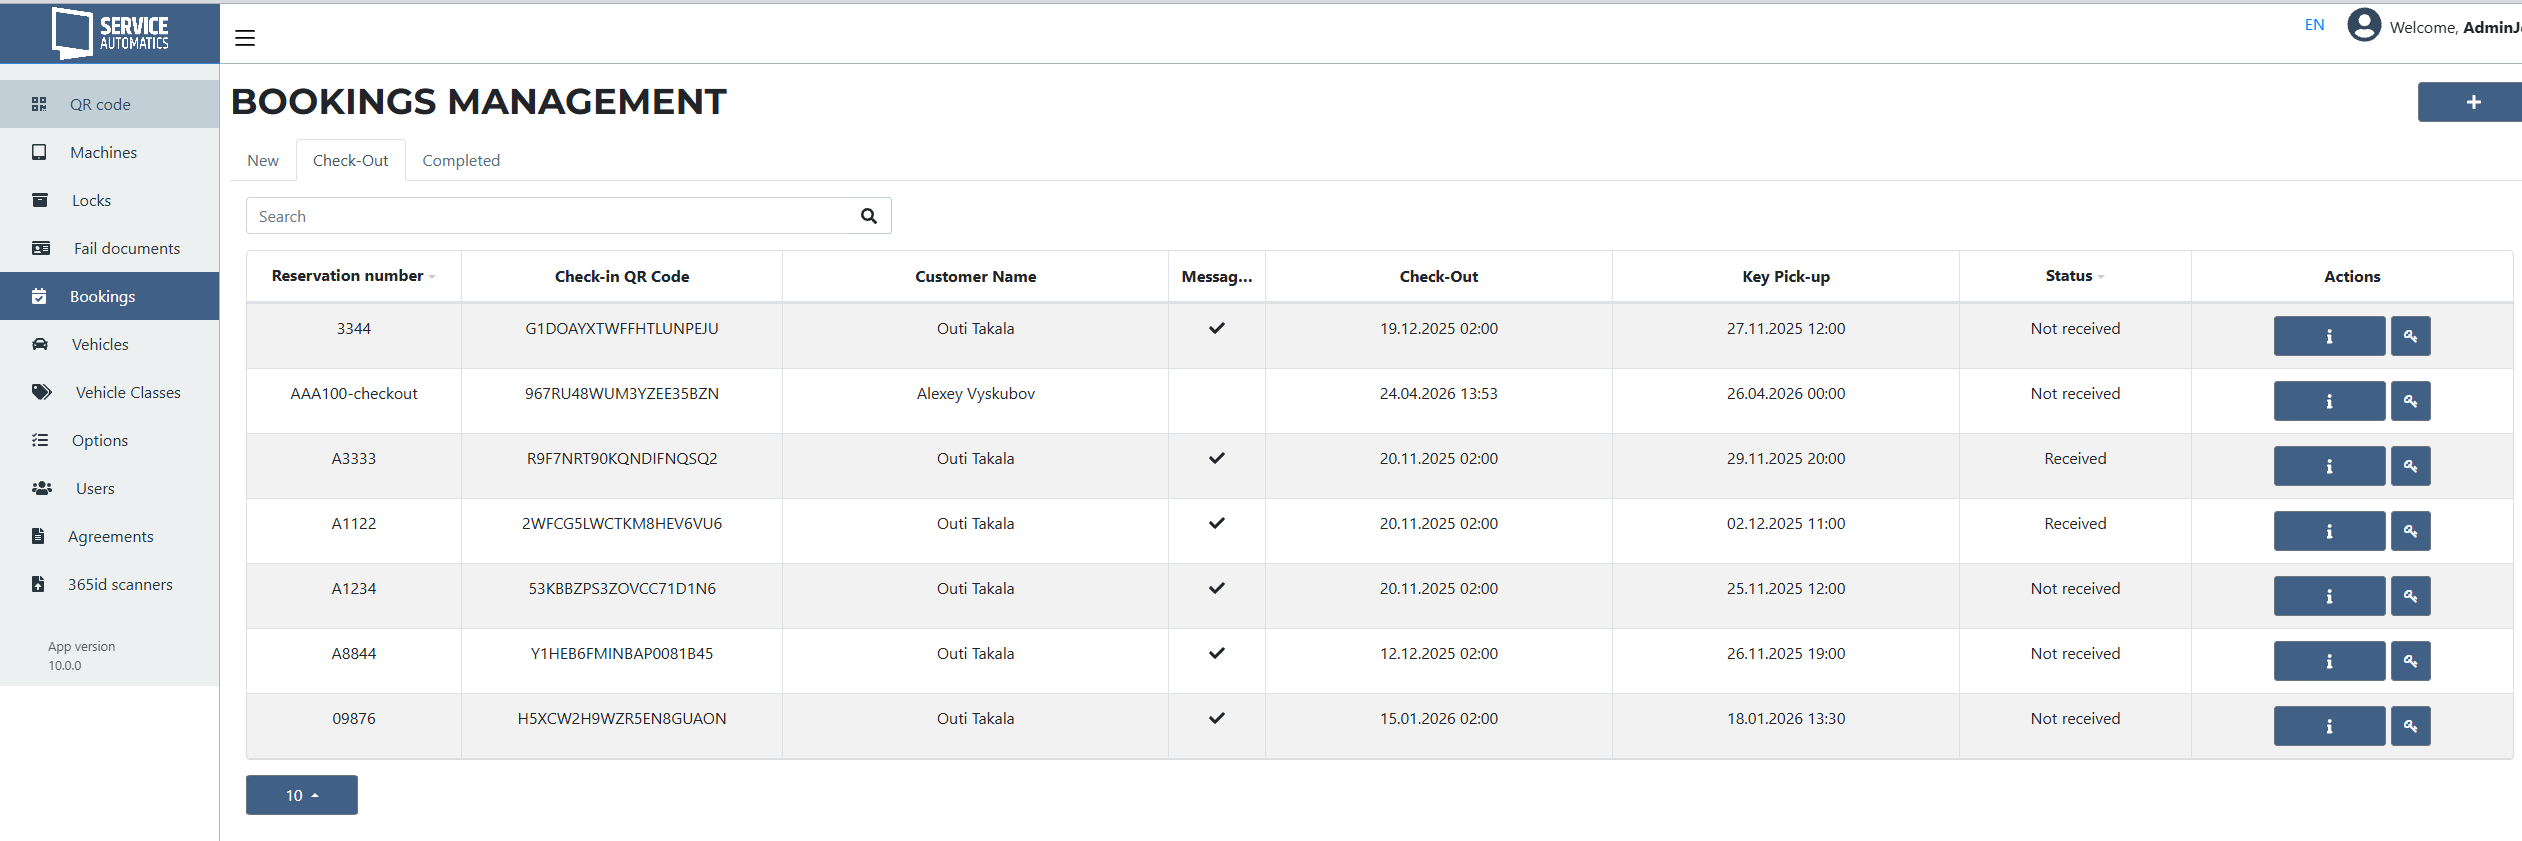Screen dimensions: 2522x841
Task: Open Options in sidebar
Action: click(109, 440)
